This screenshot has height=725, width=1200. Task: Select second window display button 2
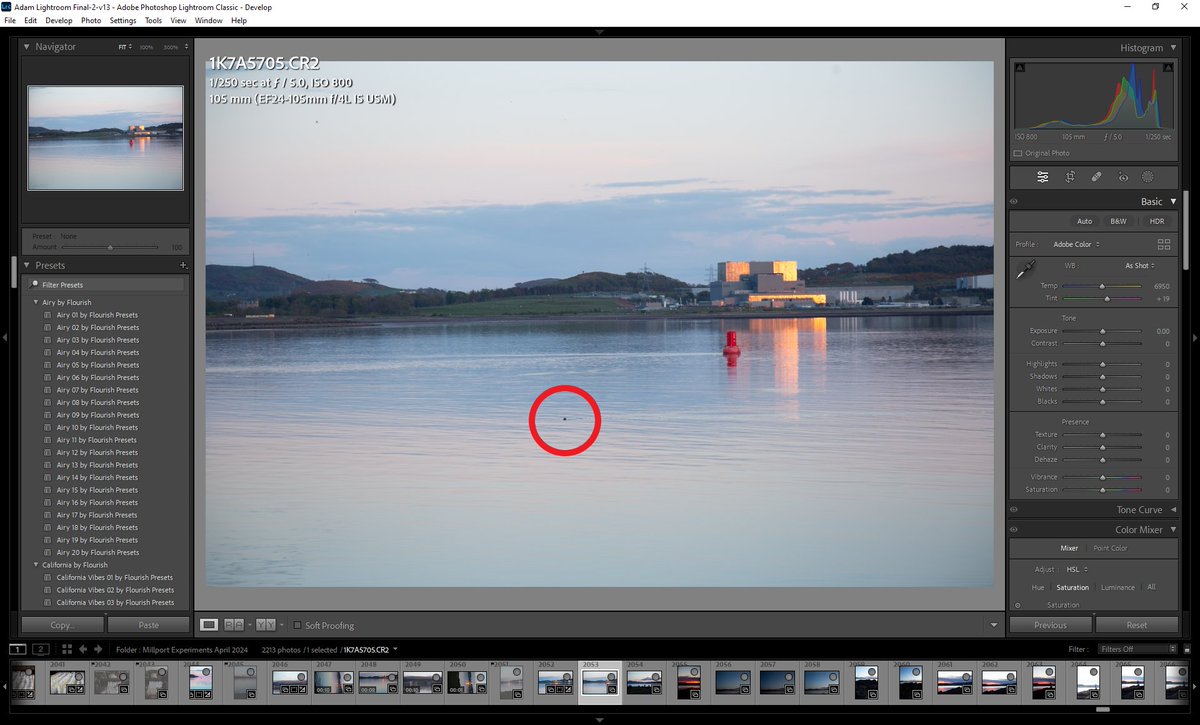[40, 650]
